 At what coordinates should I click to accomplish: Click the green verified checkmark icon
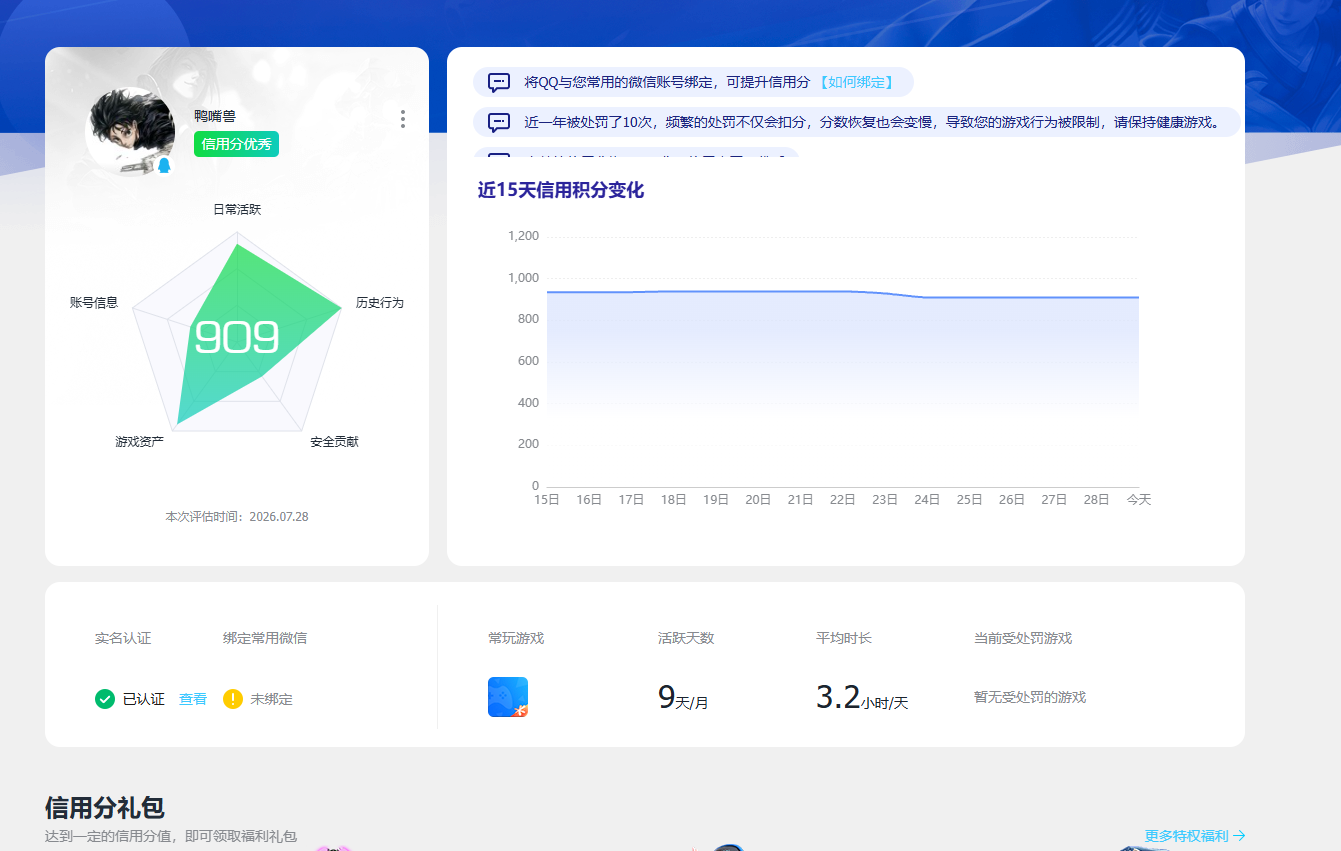(x=105, y=699)
